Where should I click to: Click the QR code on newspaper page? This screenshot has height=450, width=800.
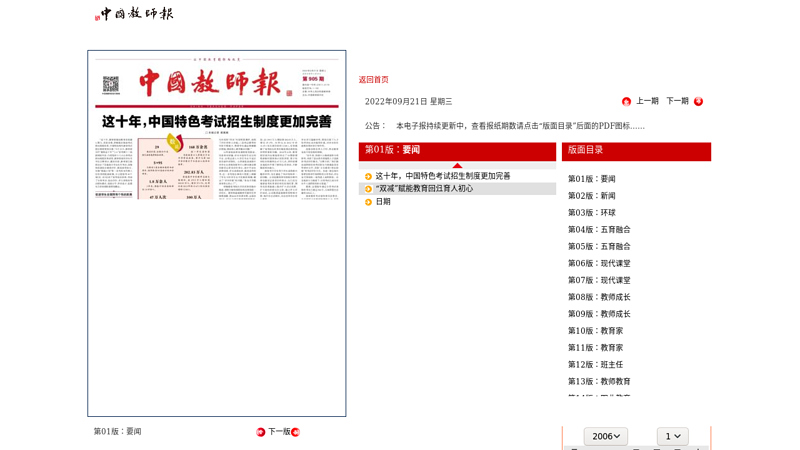point(111,84)
